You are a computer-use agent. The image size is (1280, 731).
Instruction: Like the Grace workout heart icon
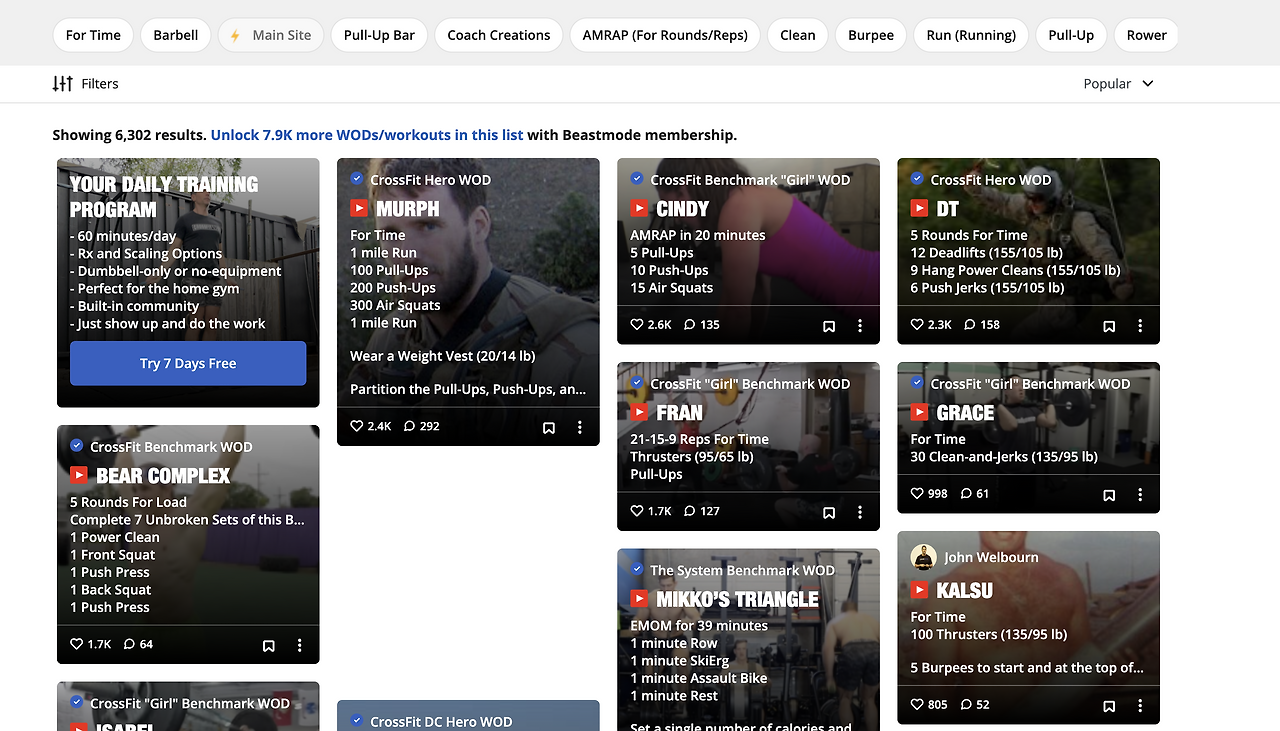pyautogui.click(x=917, y=494)
